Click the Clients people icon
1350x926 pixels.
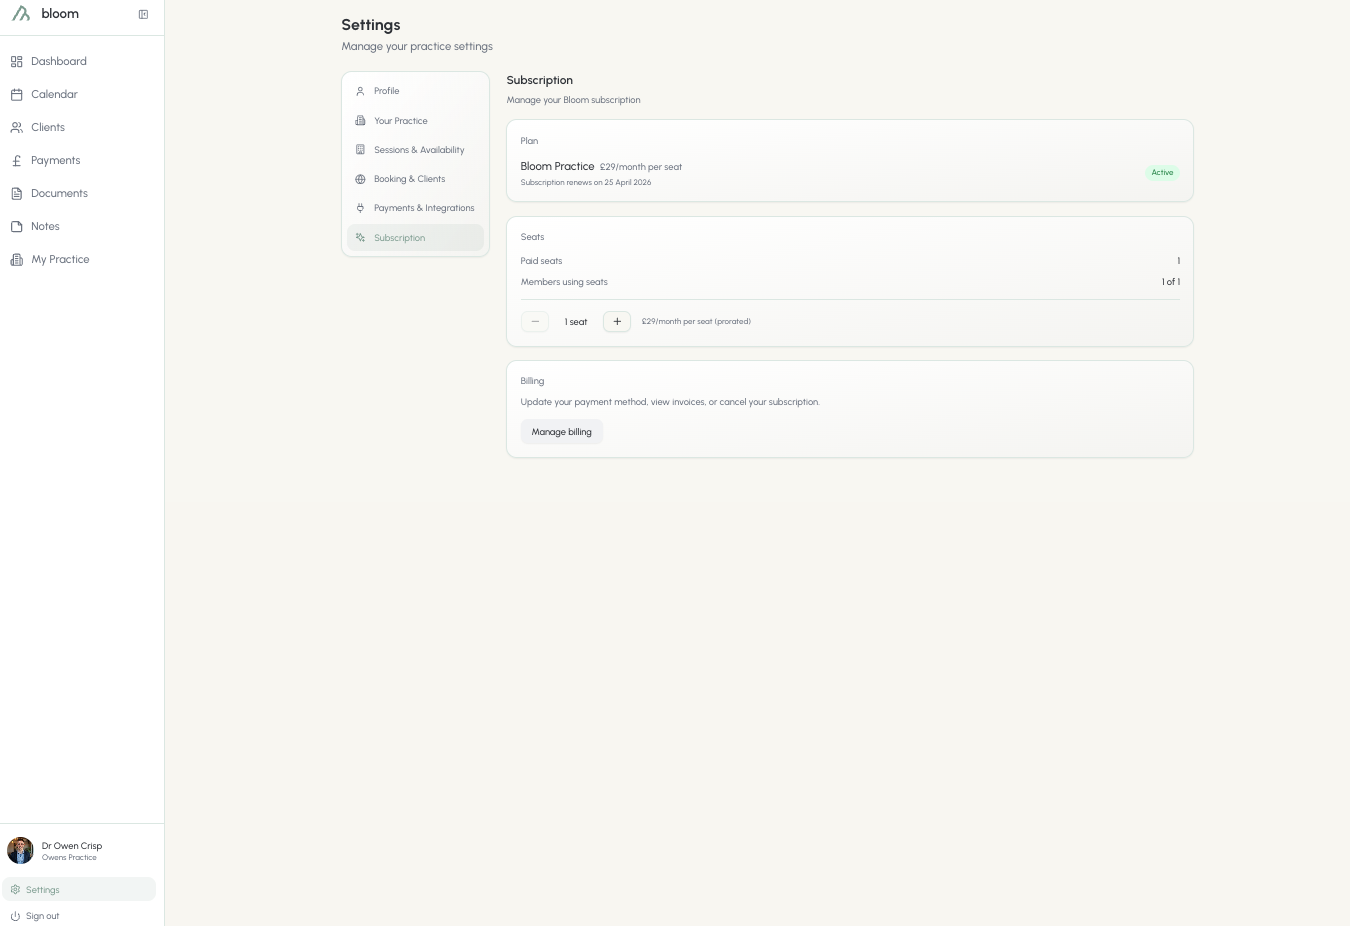point(17,128)
